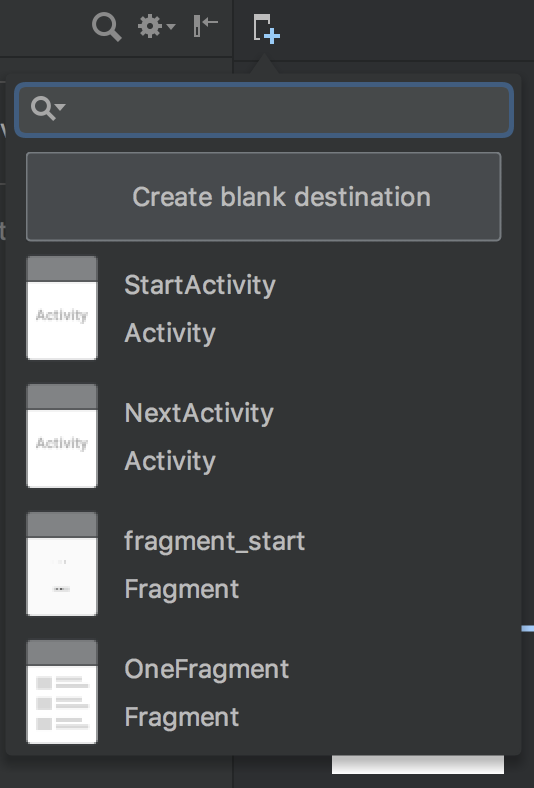Select the fragment_start preview thumbnail
The height and width of the screenshot is (788, 534).
(62, 564)
